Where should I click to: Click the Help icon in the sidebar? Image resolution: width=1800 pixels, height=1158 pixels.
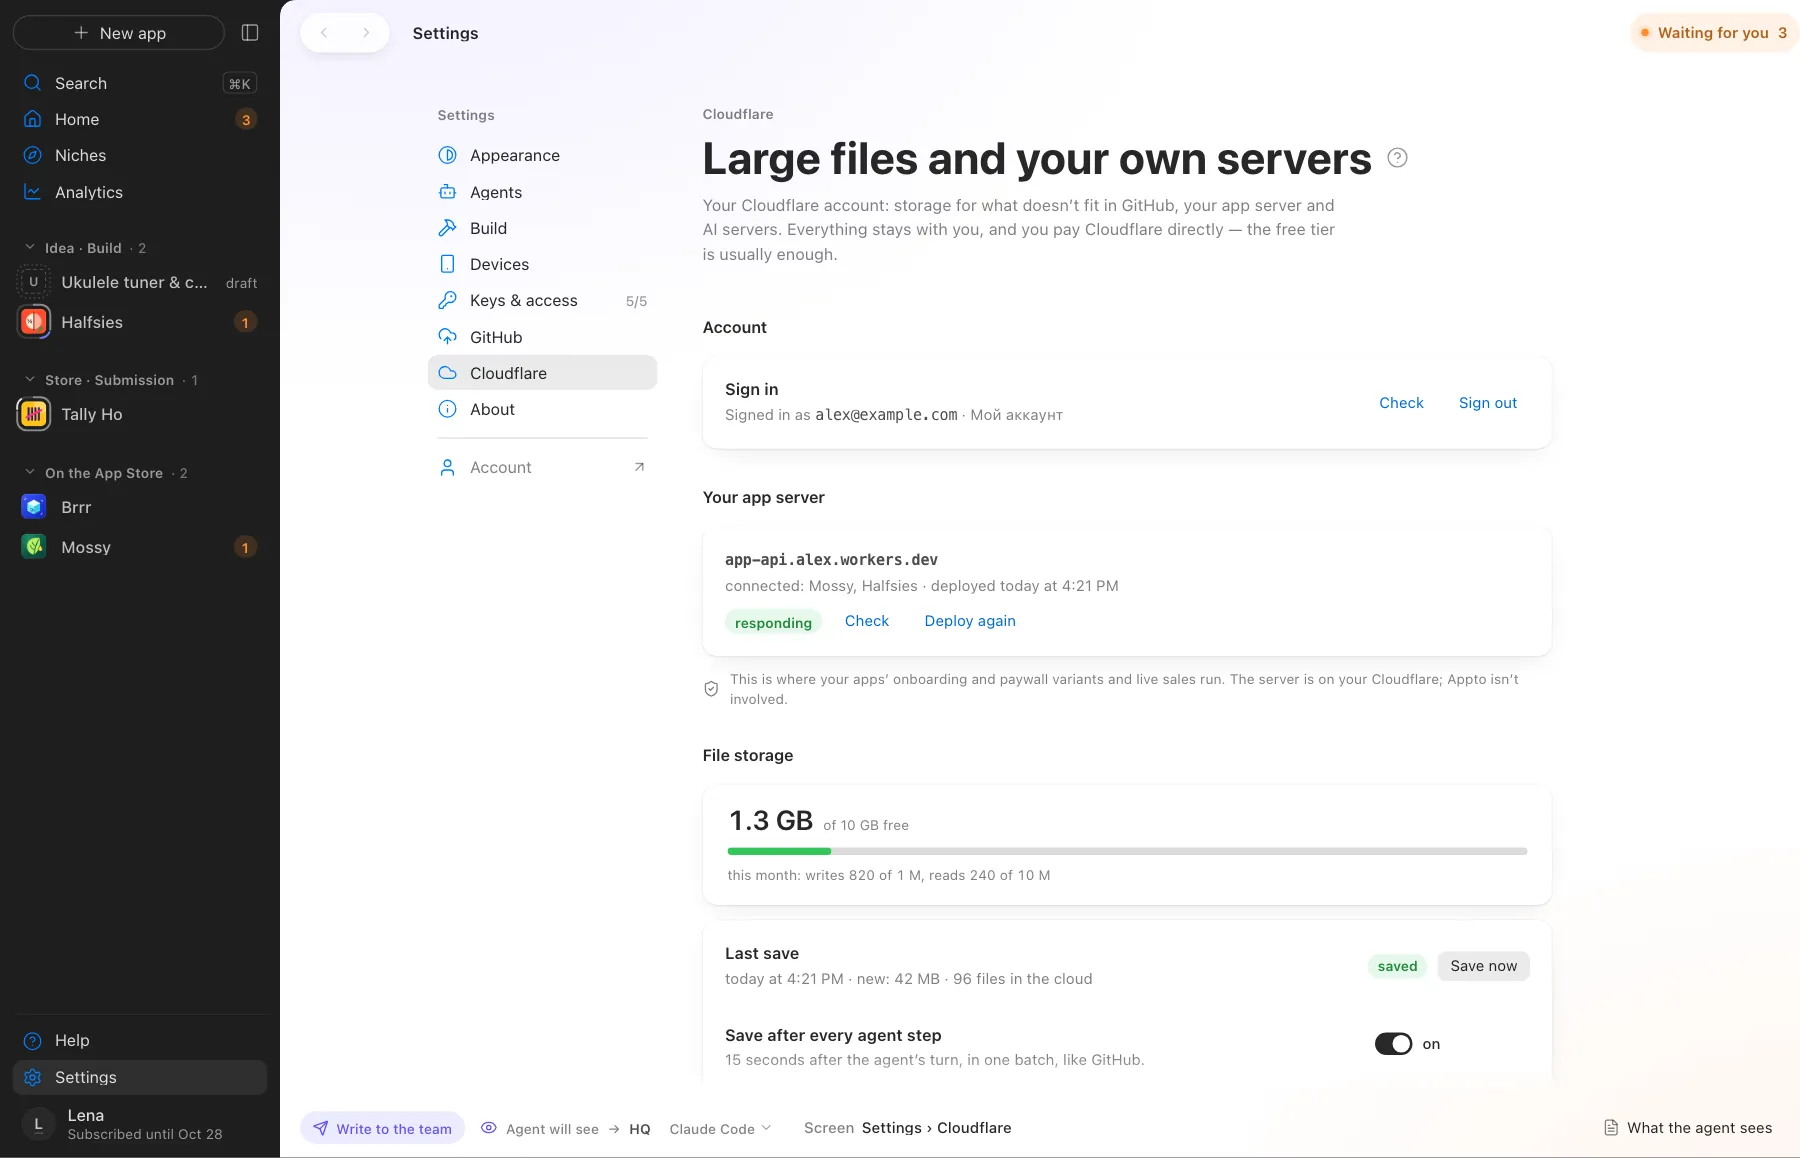point(33,1041)
